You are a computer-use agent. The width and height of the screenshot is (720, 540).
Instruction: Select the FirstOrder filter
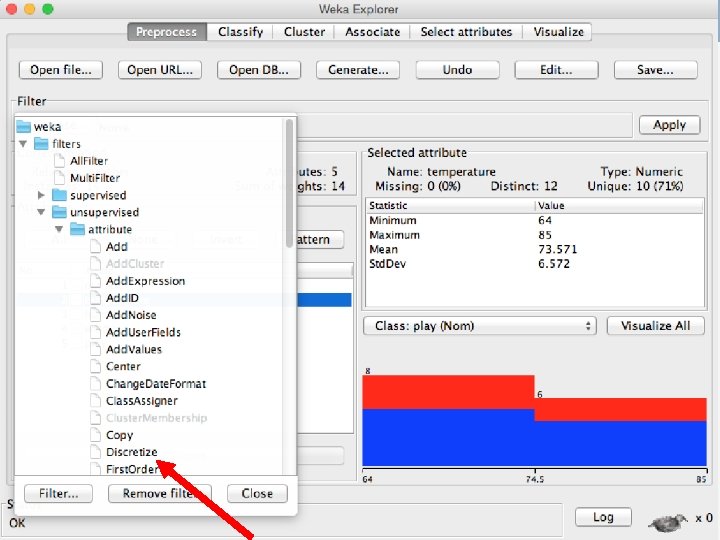[x=132, y=469]
